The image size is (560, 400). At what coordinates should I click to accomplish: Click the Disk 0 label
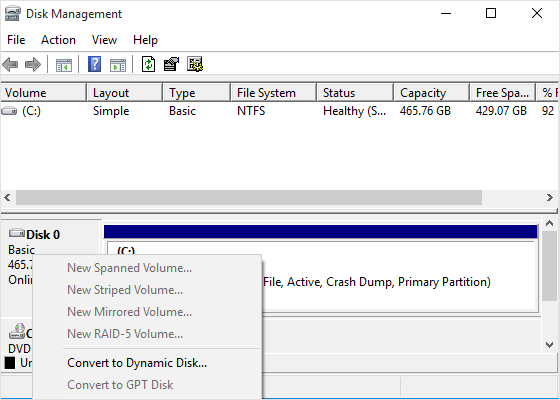(43, 235)
